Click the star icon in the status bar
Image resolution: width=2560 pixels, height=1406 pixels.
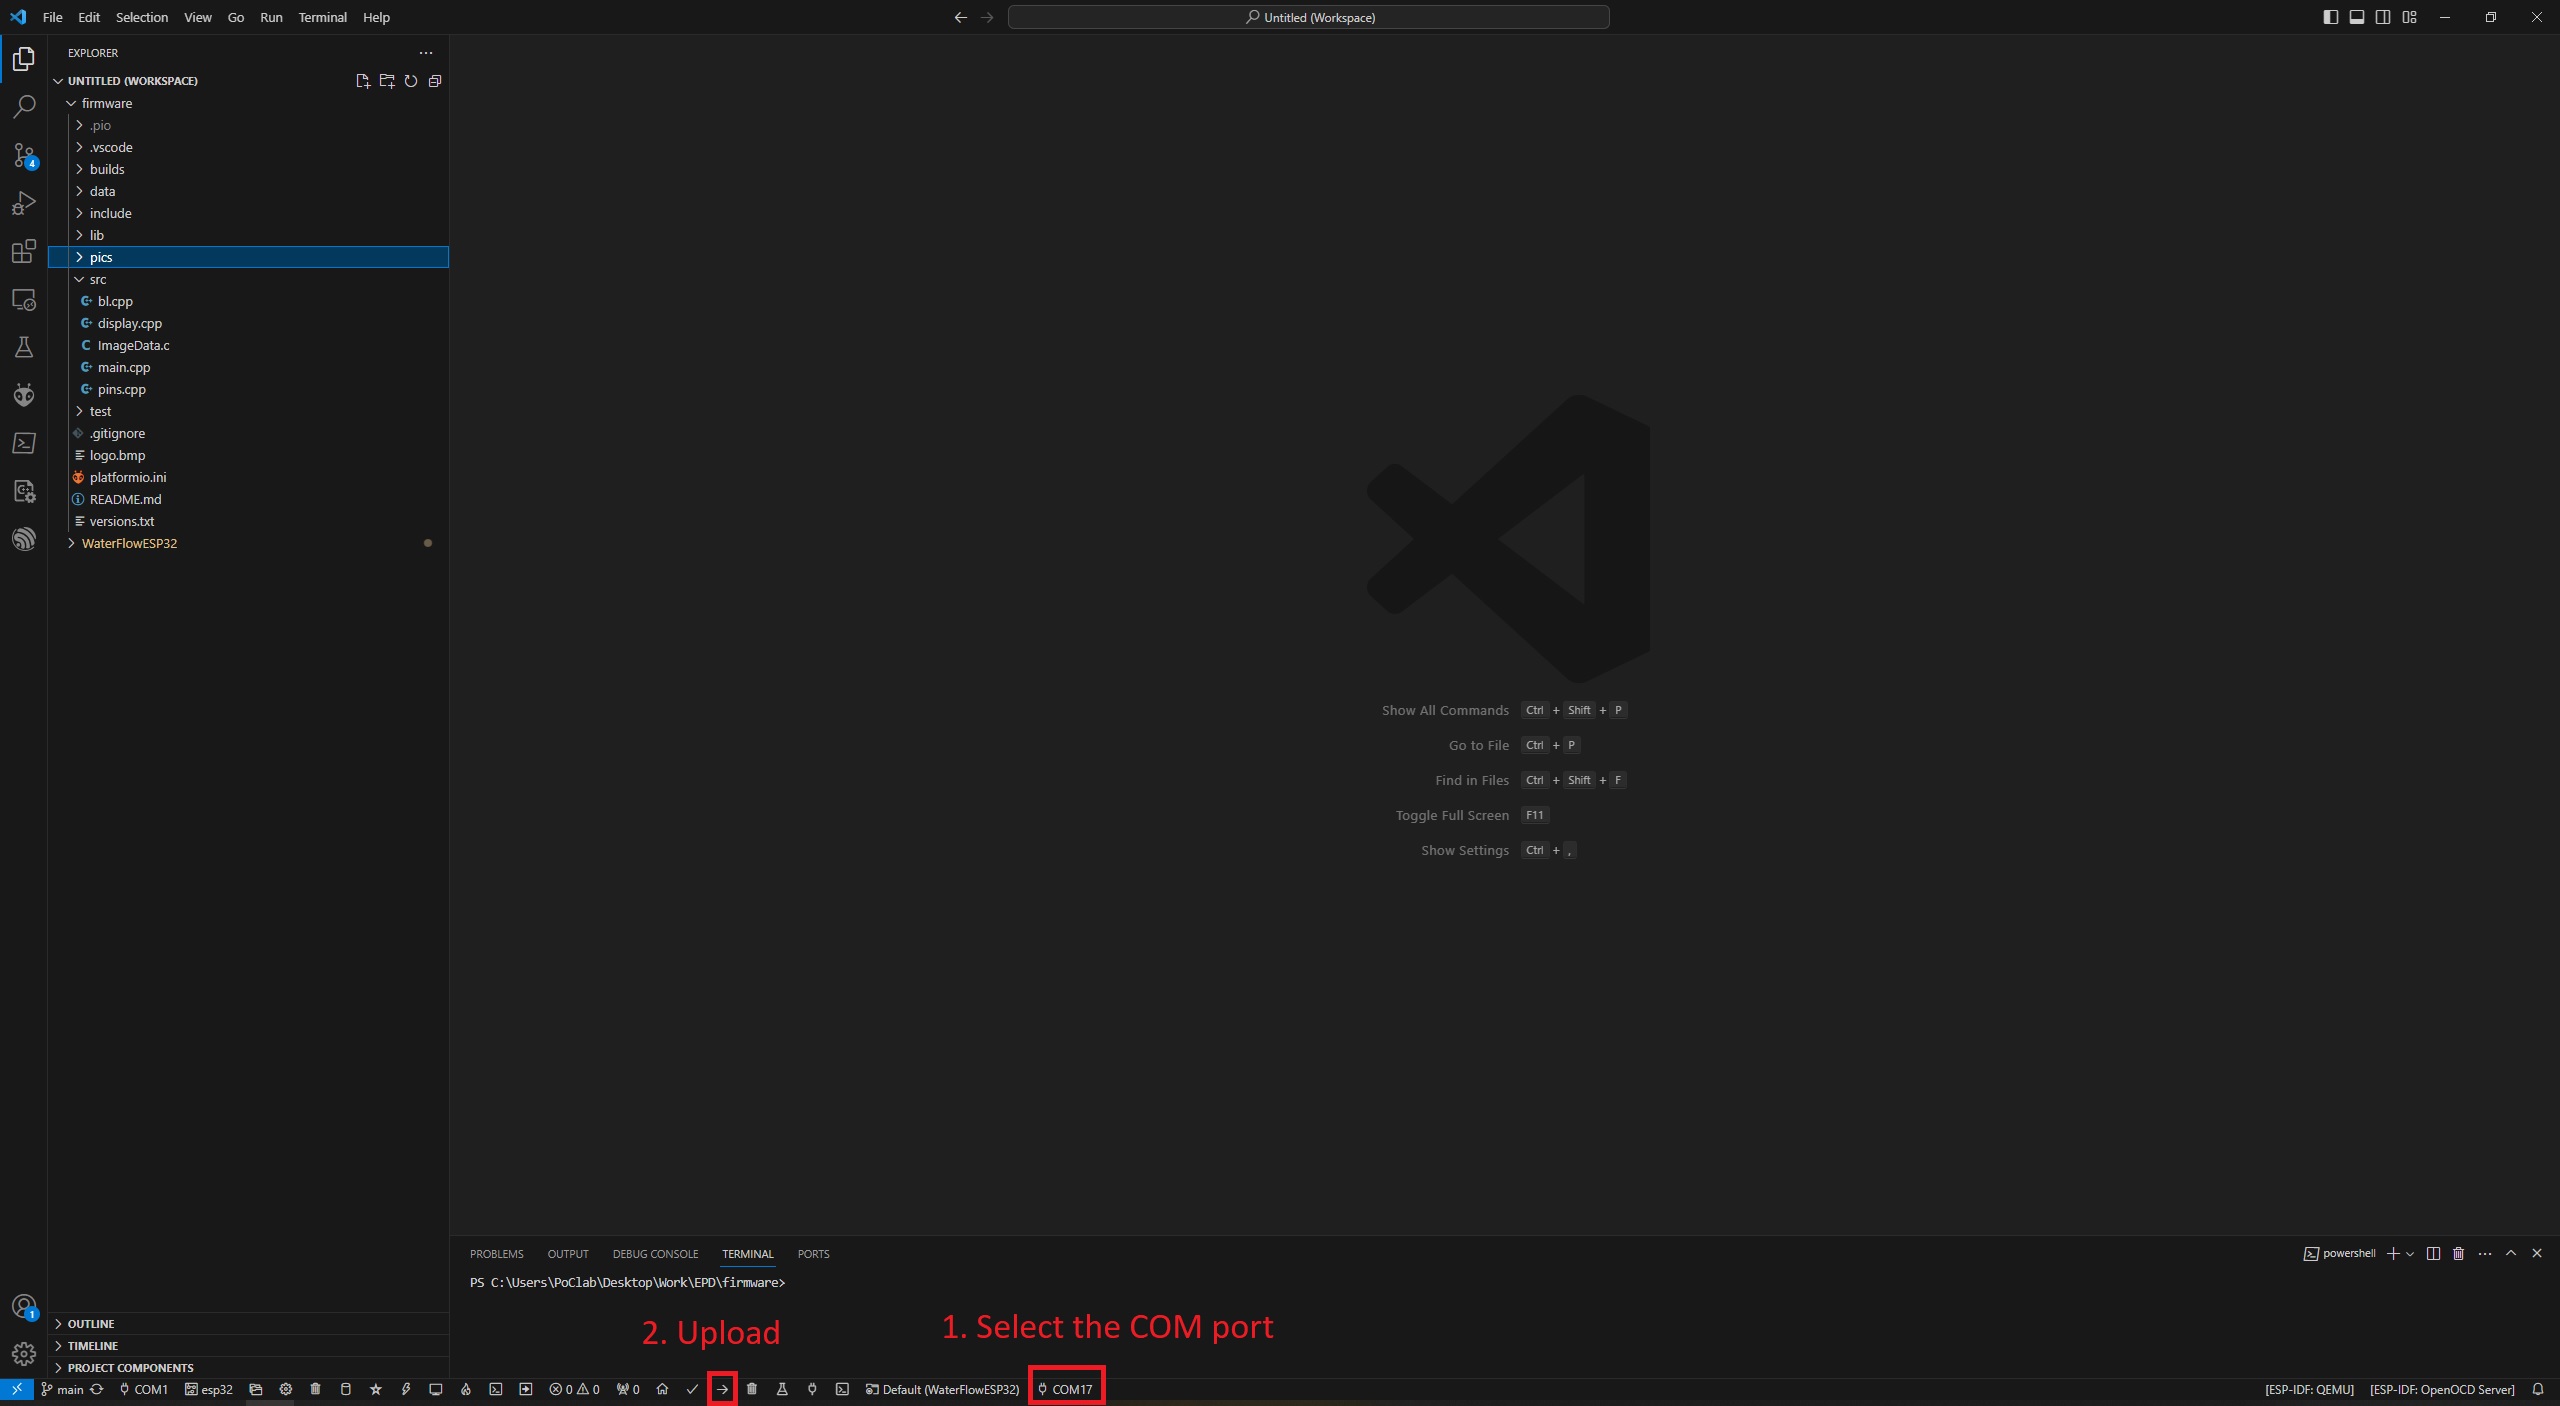(x=376, y=1389)
